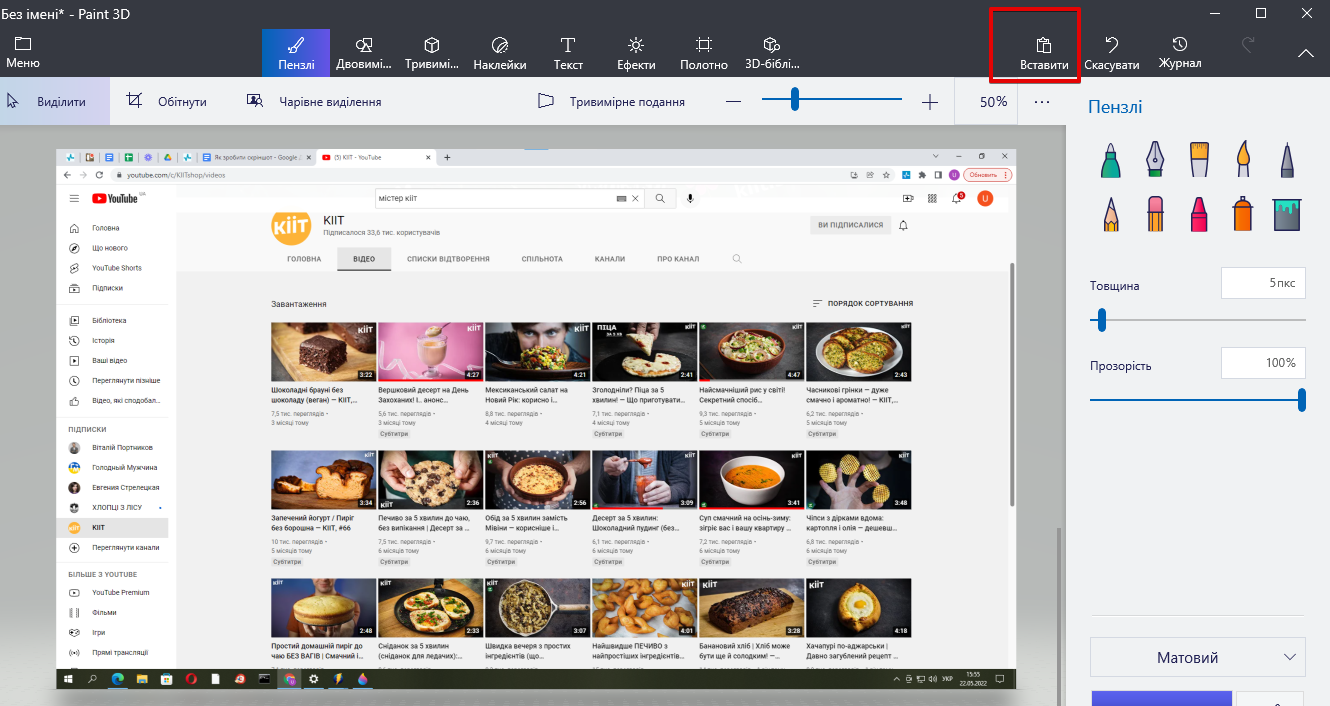
Task: Open the three-dot more options menu
Action: tap(1042, 102)
